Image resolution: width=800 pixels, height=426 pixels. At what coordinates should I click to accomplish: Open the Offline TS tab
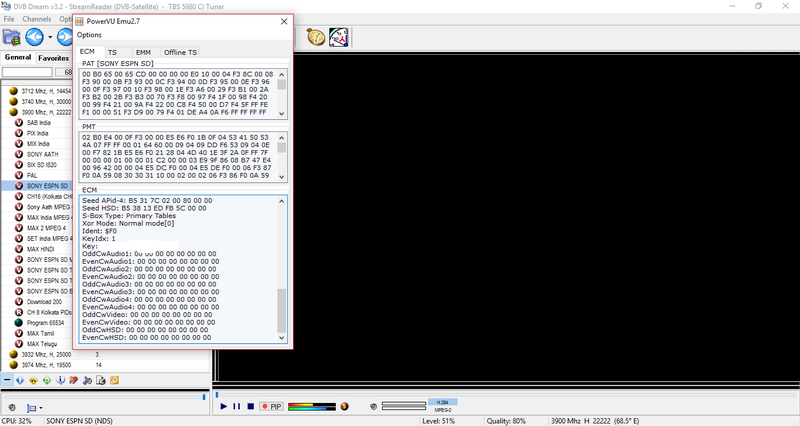pyautogui.click(x=180, y=52)
